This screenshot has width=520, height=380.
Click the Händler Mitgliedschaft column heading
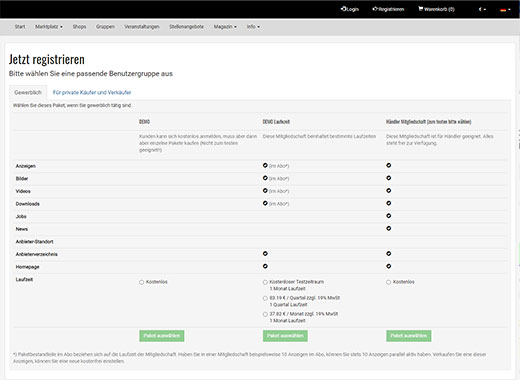(x=428, y=122)
